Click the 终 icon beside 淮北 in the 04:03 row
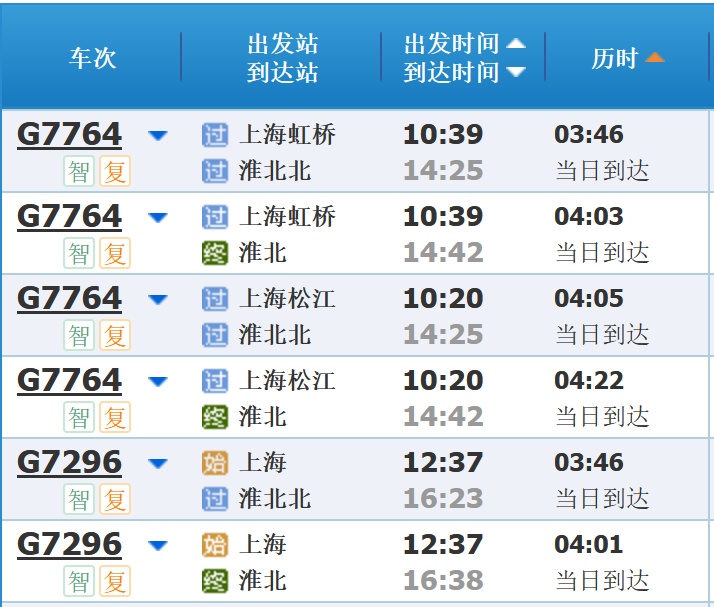 point(215,252)
